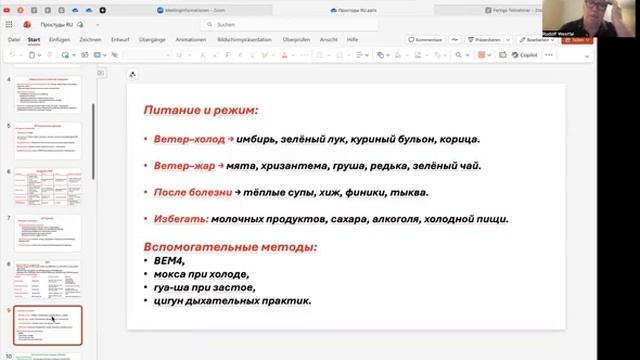Click the text highlight color icon
Screen dimensions: 640x360
click(264, 55)
